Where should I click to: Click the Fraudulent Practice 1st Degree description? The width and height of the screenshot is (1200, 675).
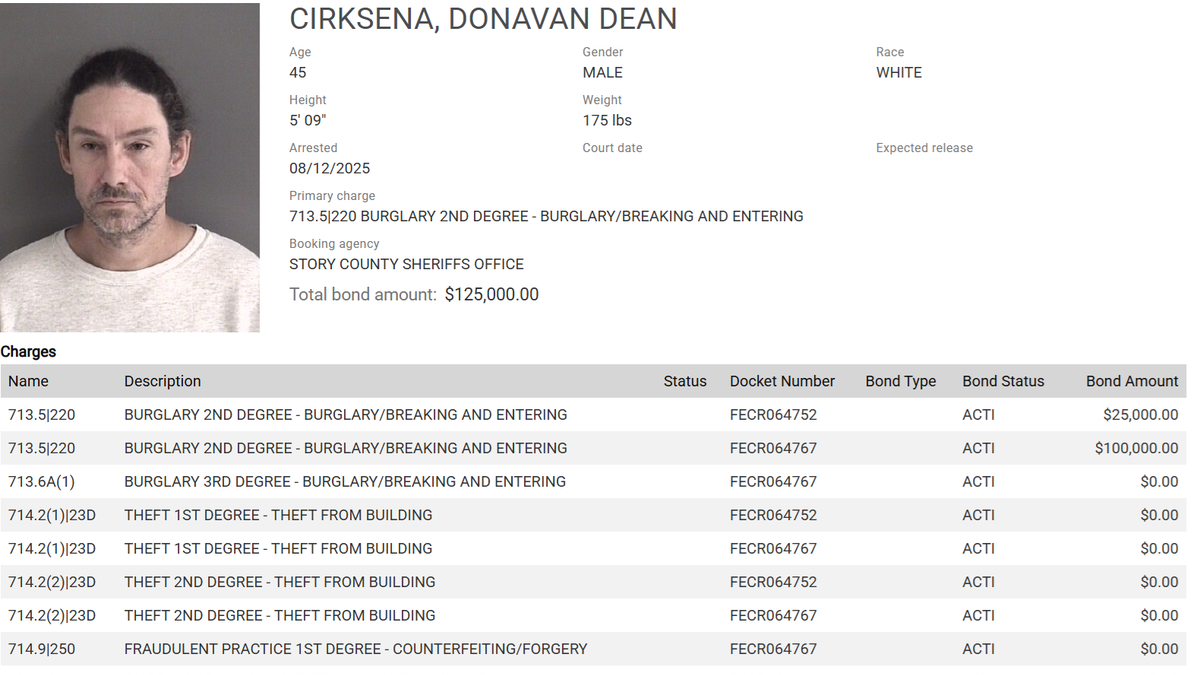[355, 649]
